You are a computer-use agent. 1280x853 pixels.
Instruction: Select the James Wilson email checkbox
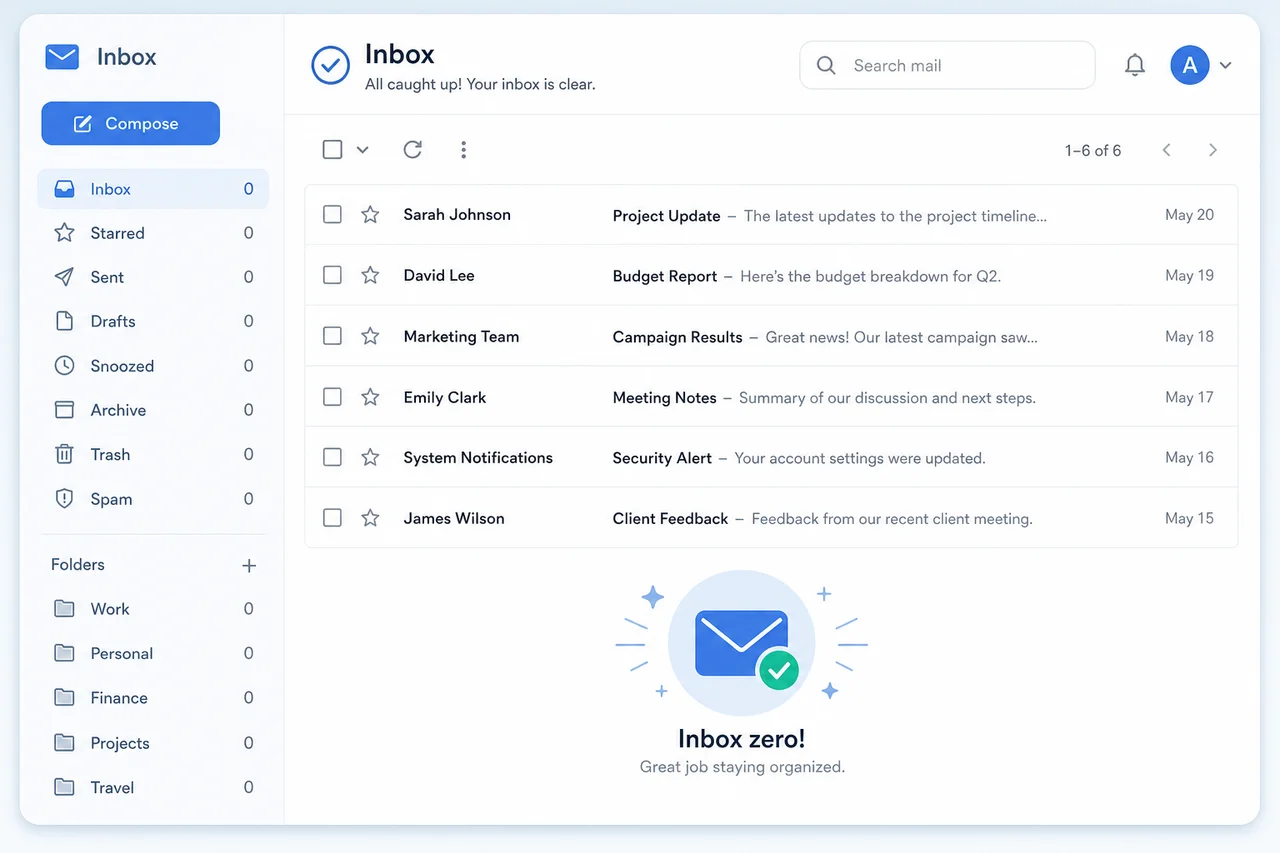click(x=332, y=518)
